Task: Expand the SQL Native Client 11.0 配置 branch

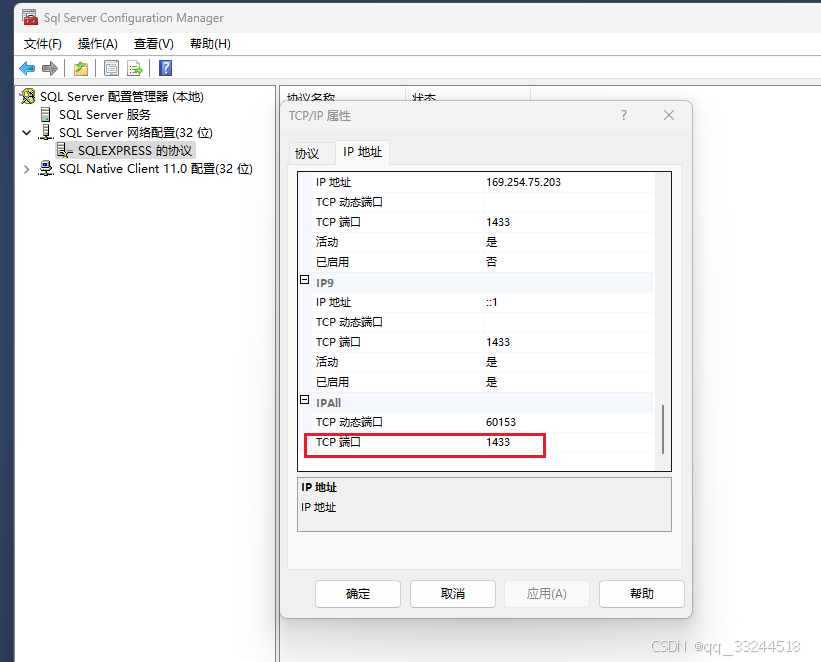Action: (x=26, y=168)
